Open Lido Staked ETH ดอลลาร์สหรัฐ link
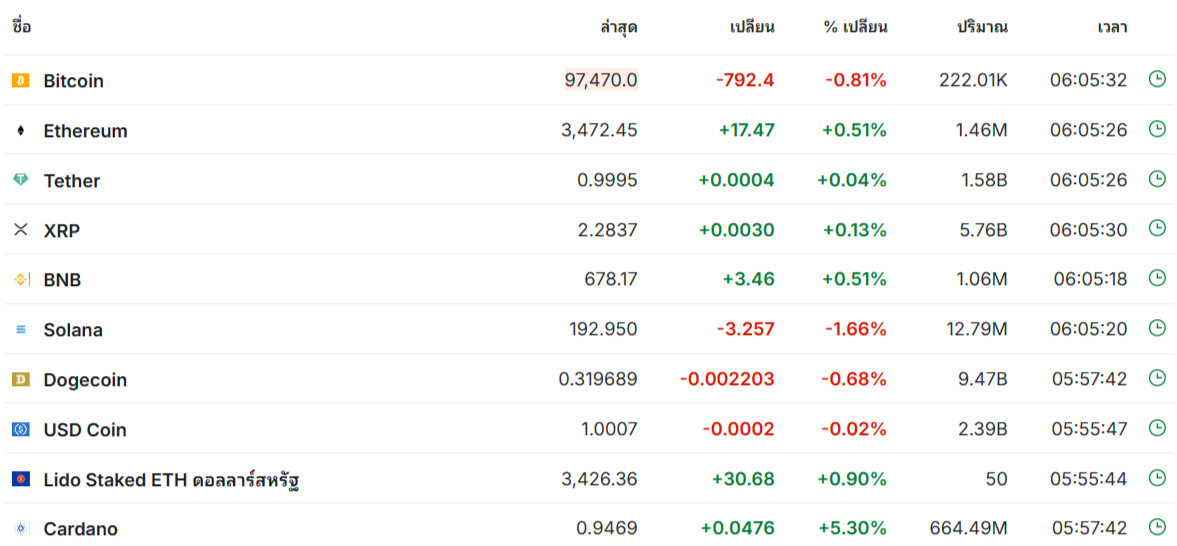Viewport: 1177px width, 546px height. tap(173, 479)
